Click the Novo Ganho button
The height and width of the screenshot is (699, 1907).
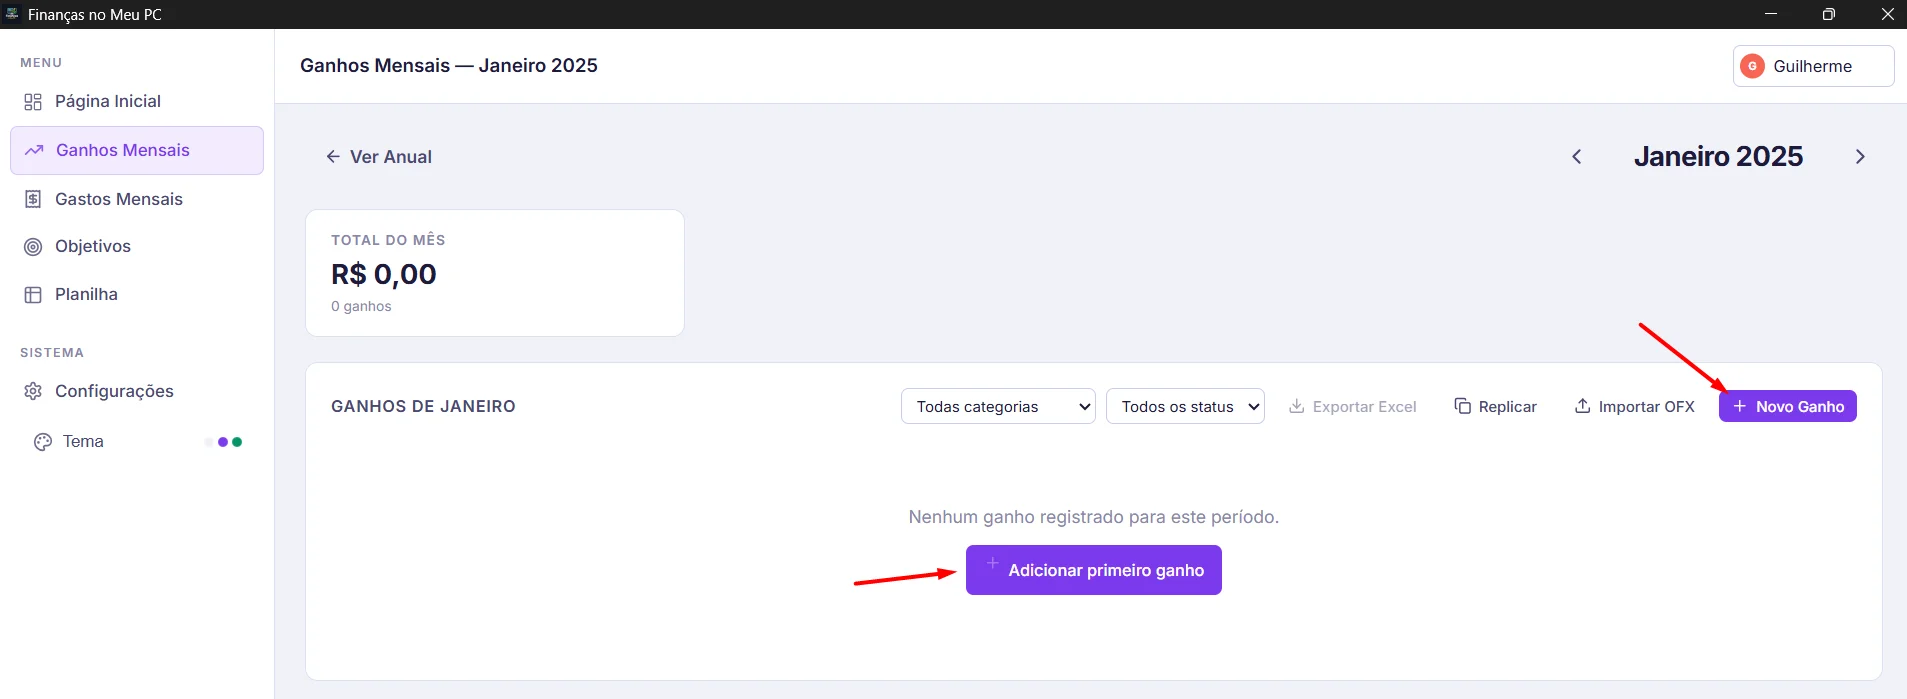click(1788, 406)
